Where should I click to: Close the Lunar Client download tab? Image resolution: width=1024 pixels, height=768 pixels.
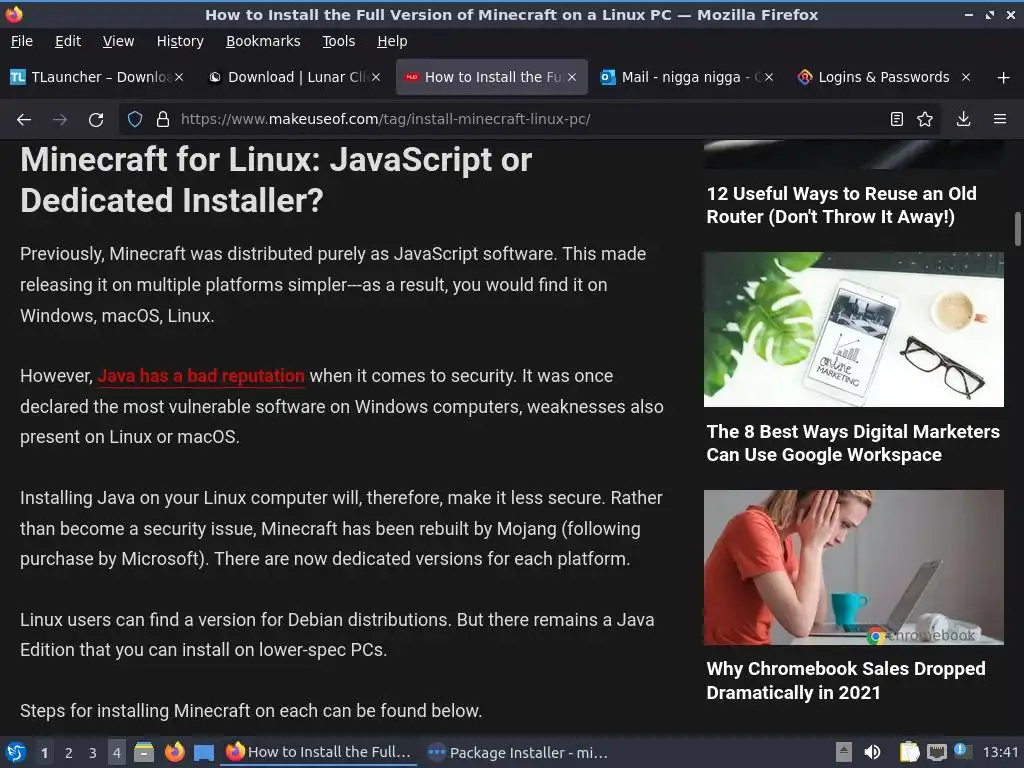pos(376,77)
